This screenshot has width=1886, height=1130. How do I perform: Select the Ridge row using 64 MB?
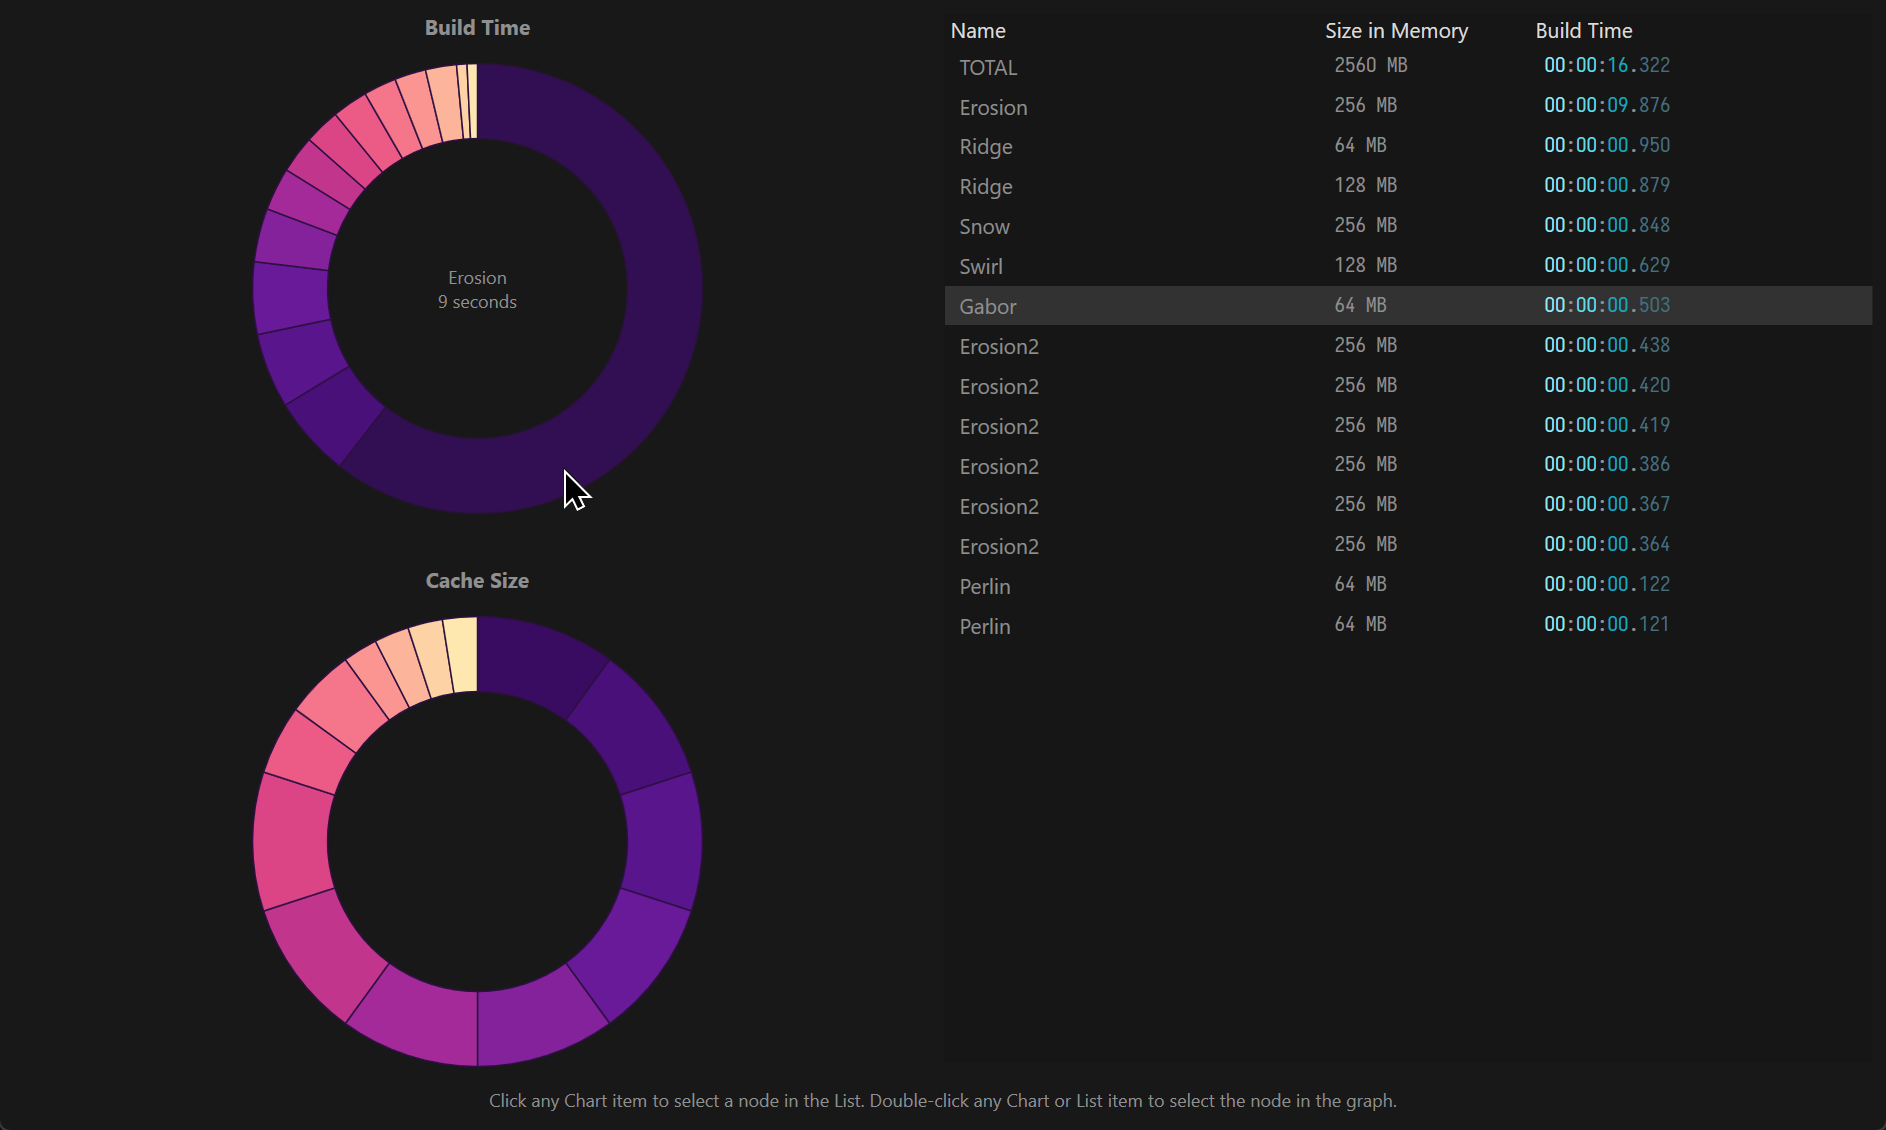pos(1408,146)
